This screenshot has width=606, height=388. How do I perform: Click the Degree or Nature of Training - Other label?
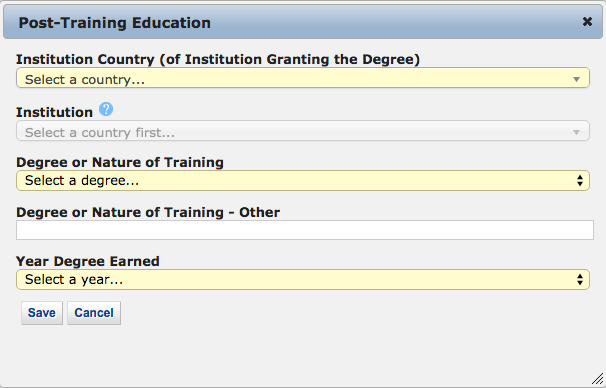pos(148,212)
